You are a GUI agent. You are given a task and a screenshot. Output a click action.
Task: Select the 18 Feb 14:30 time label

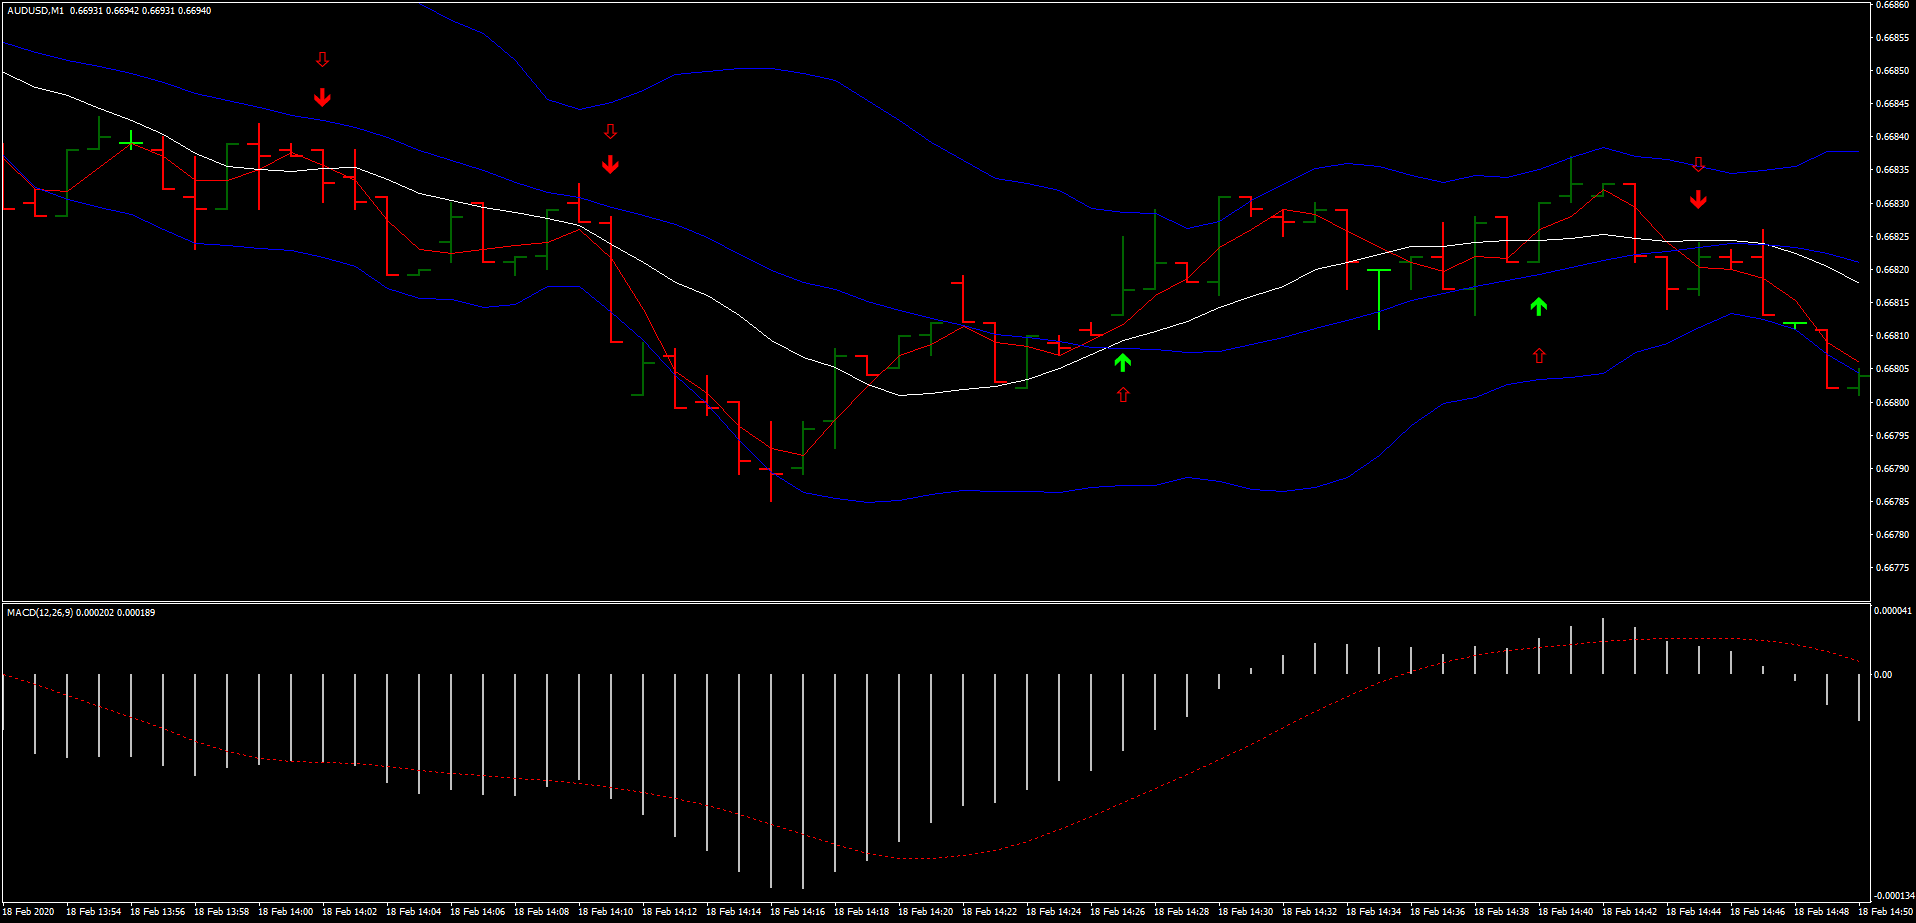[x=1245, y=912]
